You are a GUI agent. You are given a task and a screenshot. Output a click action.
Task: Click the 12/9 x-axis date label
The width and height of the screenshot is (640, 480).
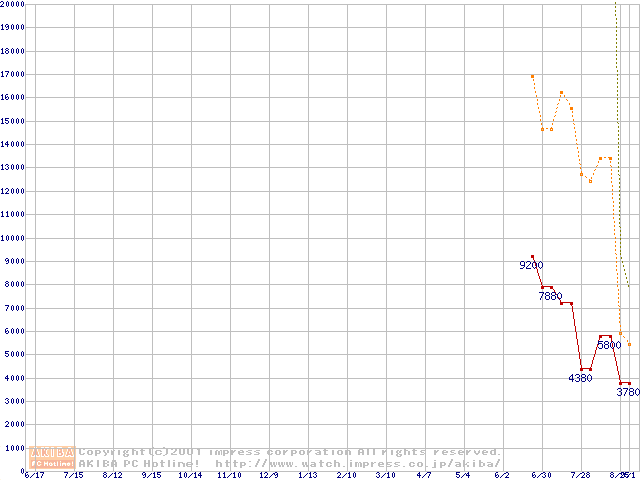pos(269,476)
